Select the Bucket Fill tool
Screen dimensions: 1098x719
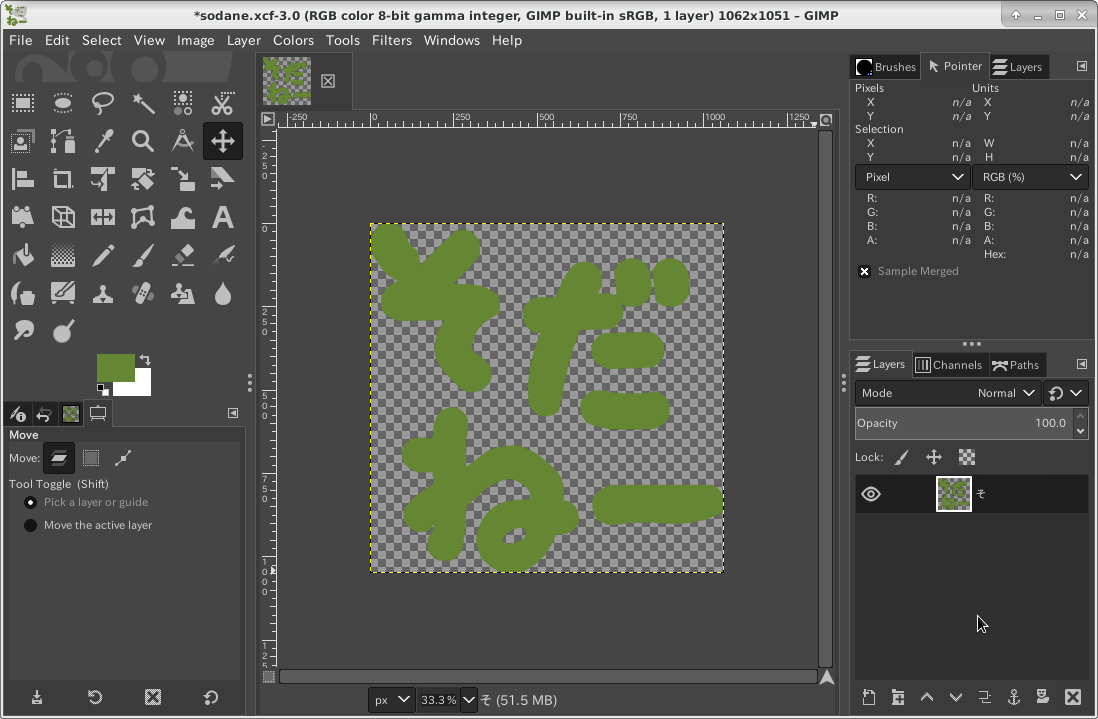click(x=23, y=256)
